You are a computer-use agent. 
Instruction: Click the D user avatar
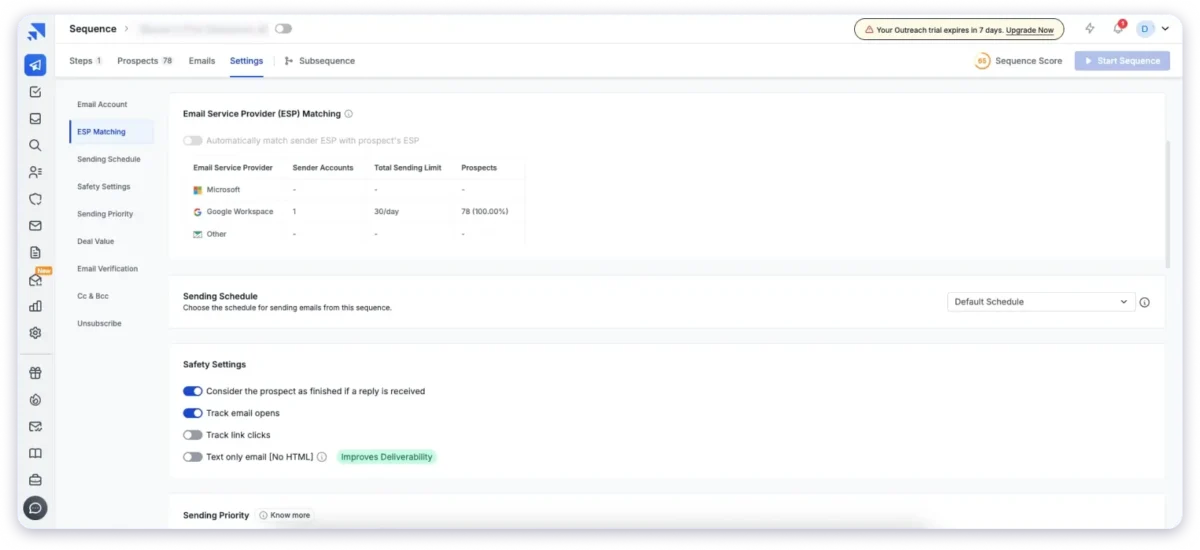pos(1146,29)
